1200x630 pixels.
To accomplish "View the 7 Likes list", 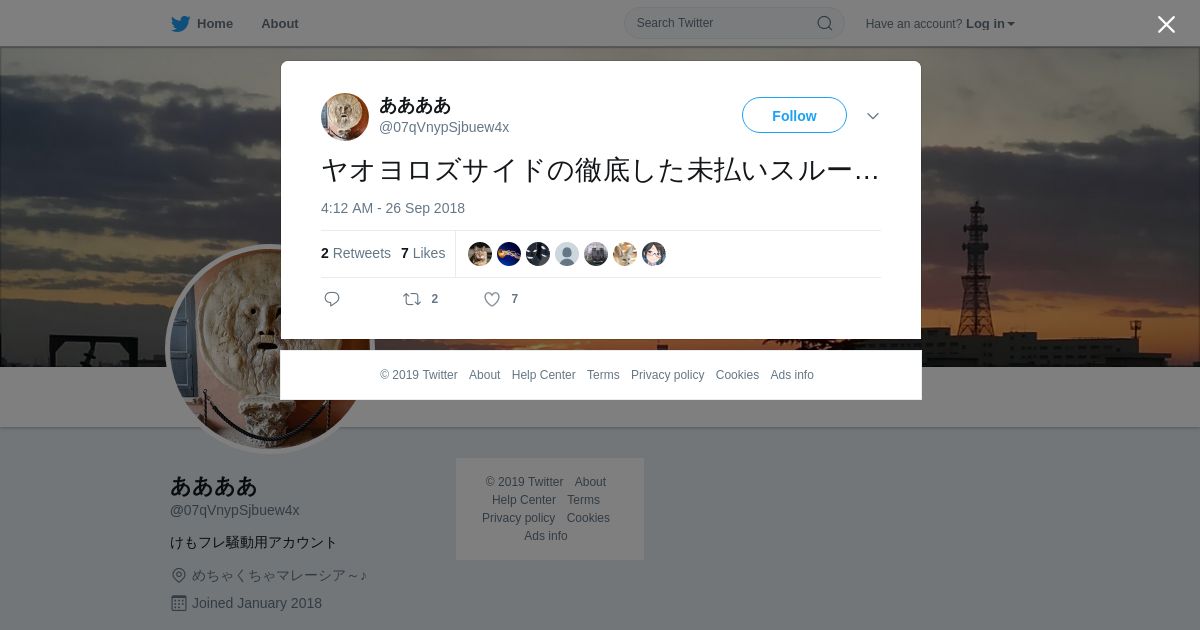I will point(423,253).
